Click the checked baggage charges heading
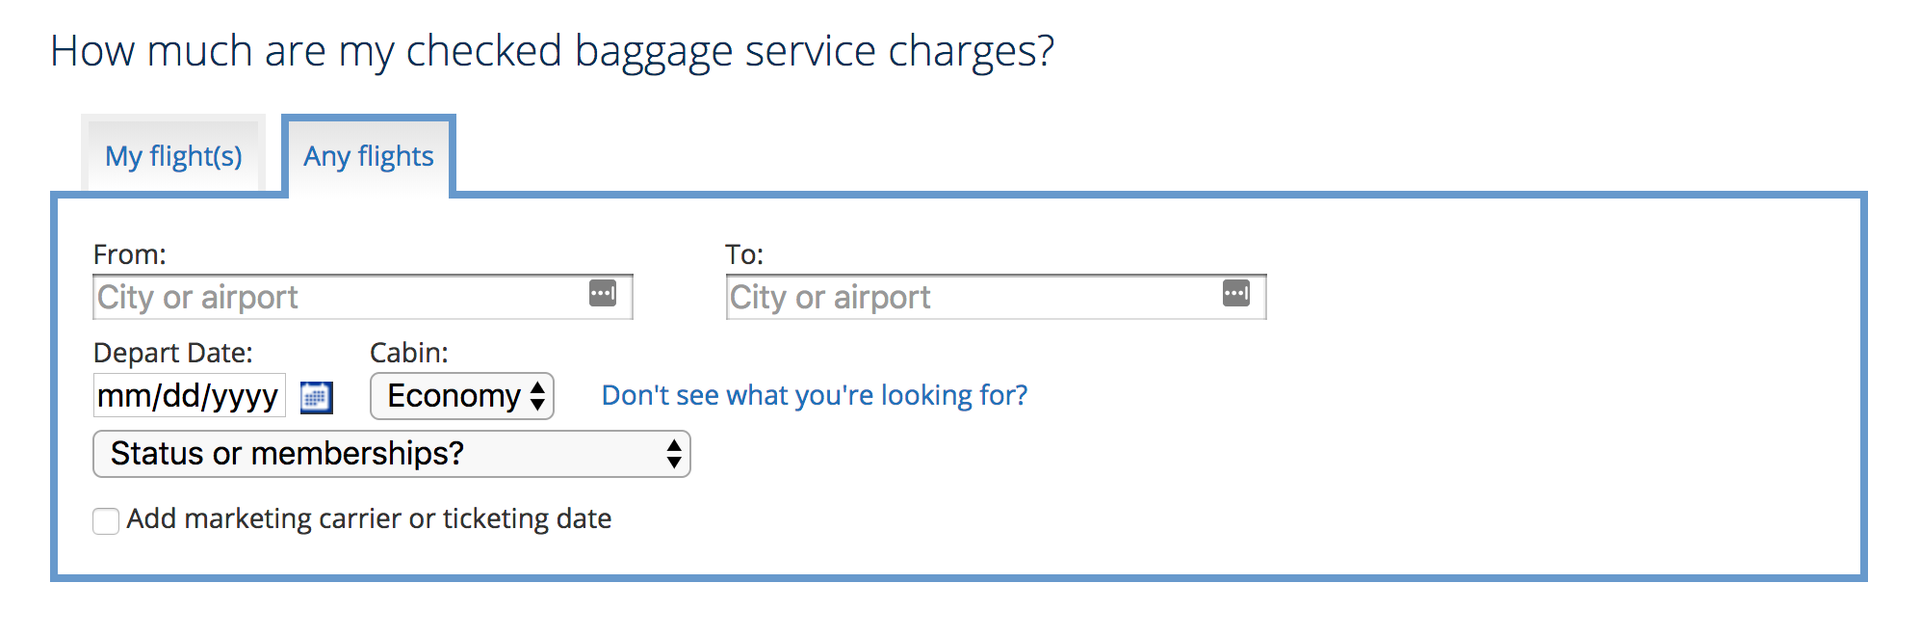The width and height of the screenshot is (1920, 636). (552, 50)
